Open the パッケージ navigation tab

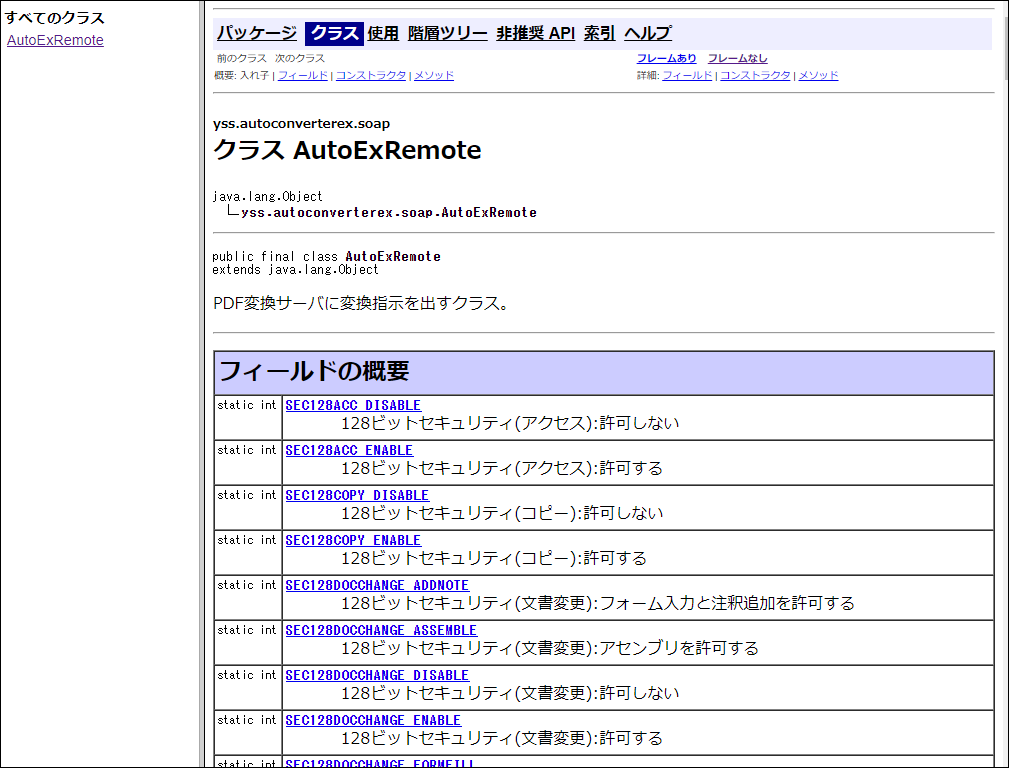pos(257,34)
